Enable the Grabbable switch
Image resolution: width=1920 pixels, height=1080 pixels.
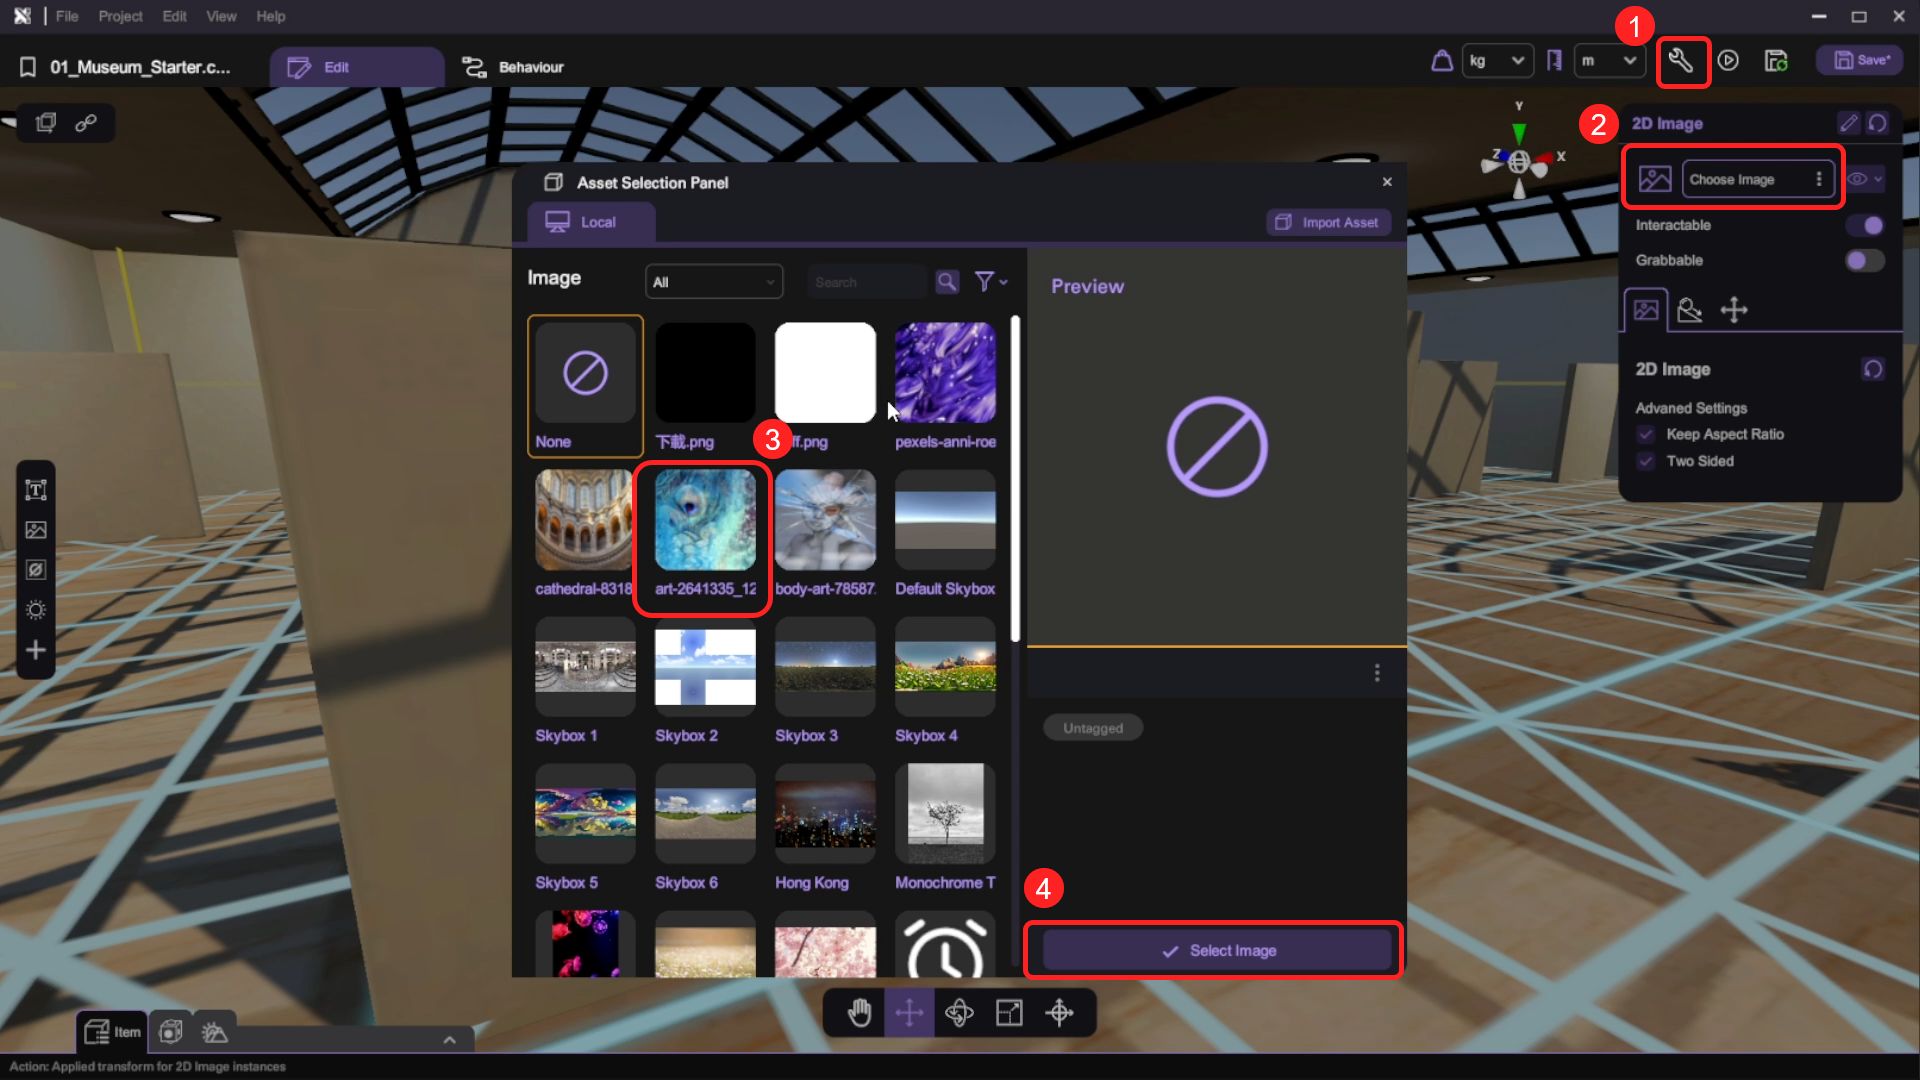pos(1864,260)
